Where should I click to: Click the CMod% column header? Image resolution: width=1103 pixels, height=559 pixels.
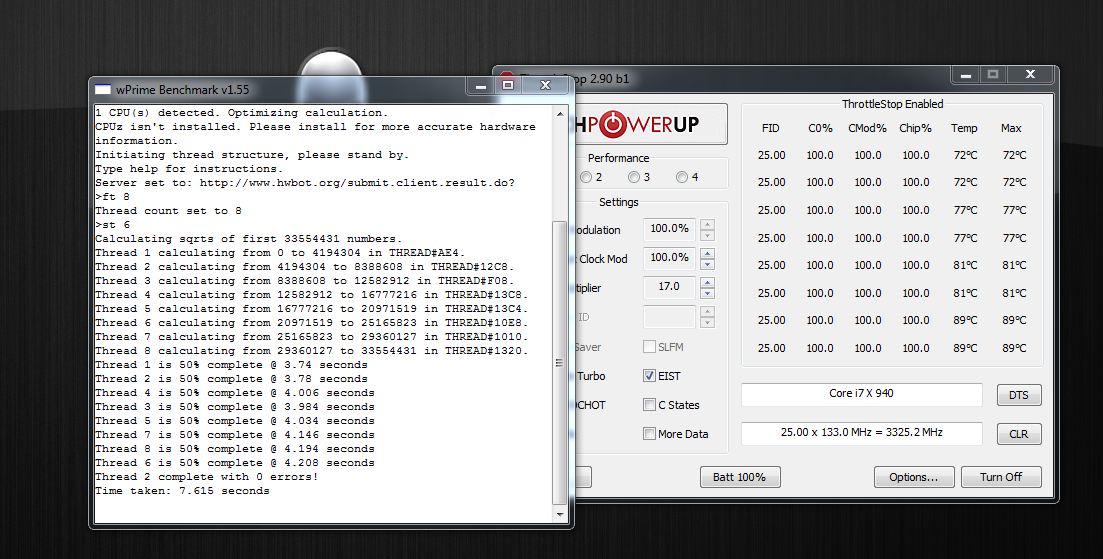pyautogui.click(x=867, y=128)
